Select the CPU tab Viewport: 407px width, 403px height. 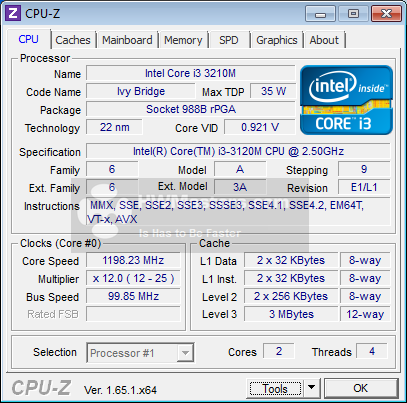(x=29, y=39)
